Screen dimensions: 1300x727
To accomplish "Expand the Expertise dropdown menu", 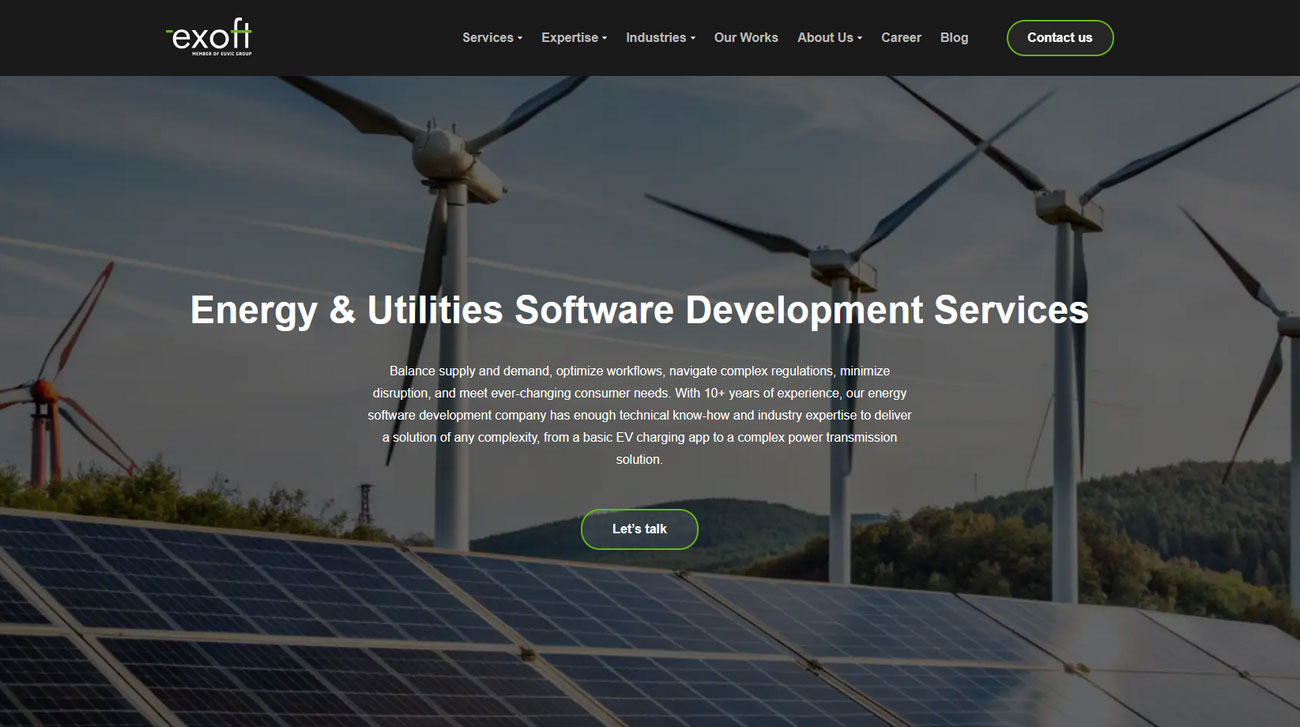I will click(x=570, y=38).
